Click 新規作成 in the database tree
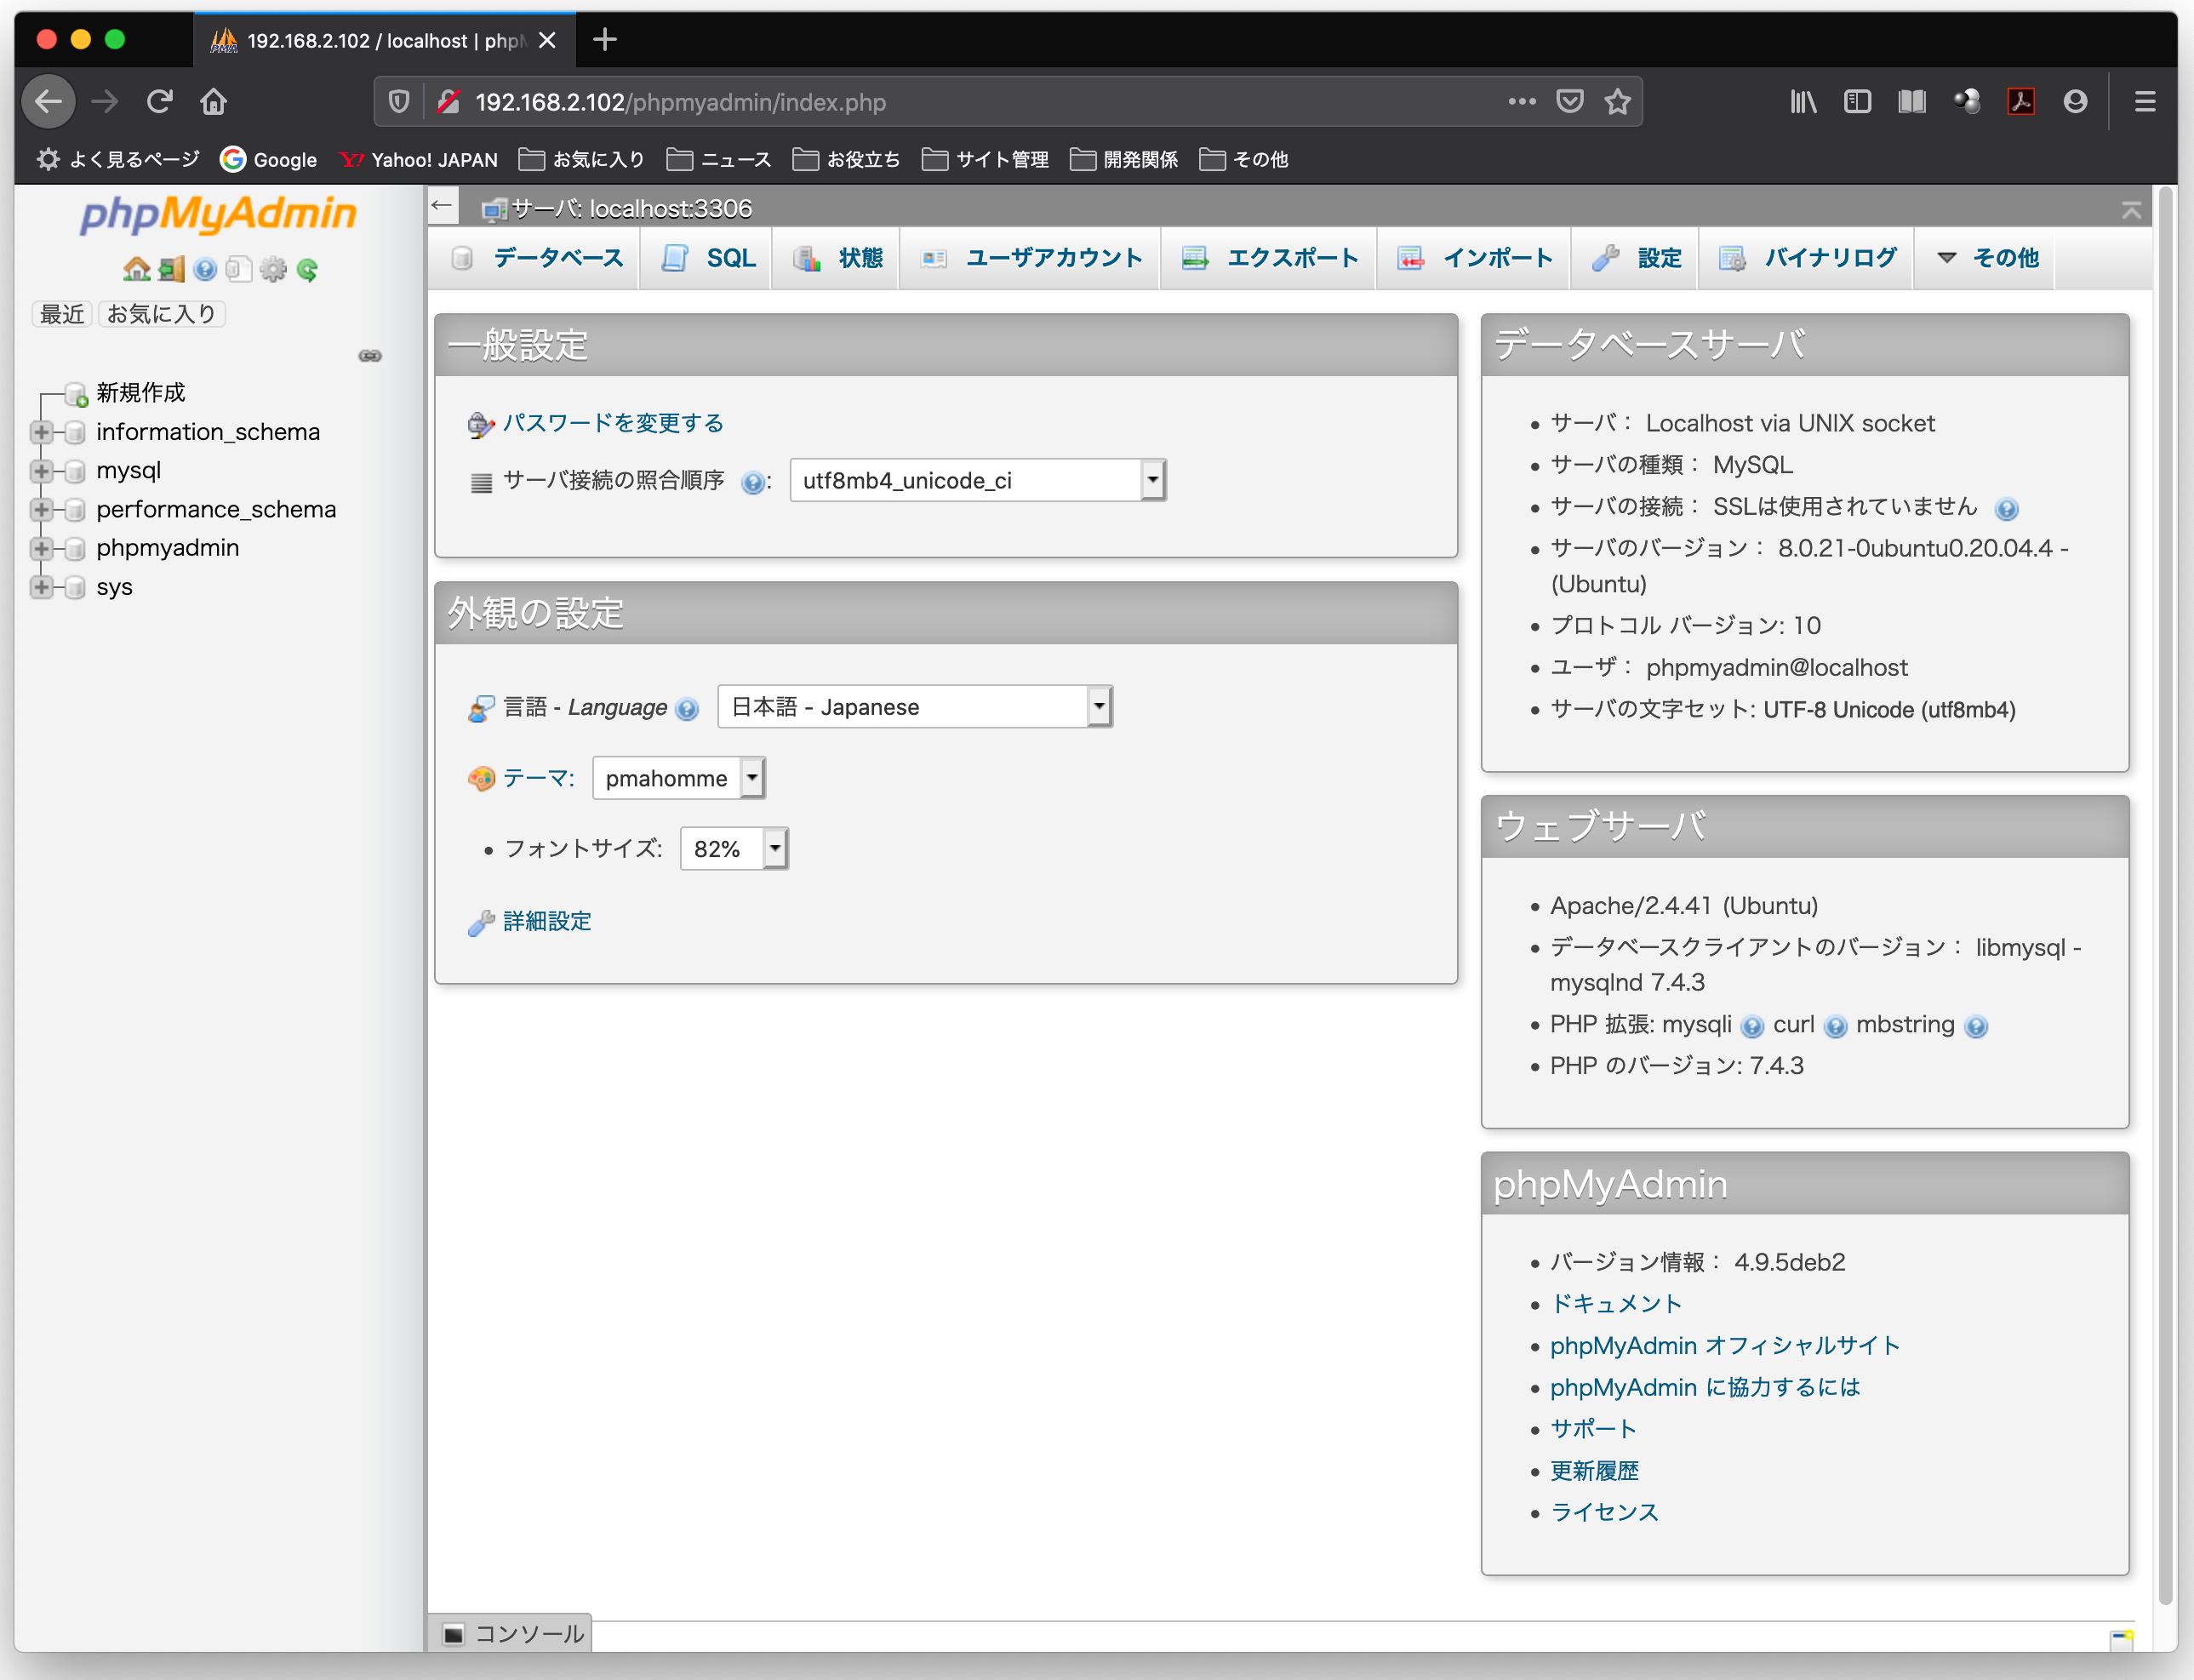 141,393
